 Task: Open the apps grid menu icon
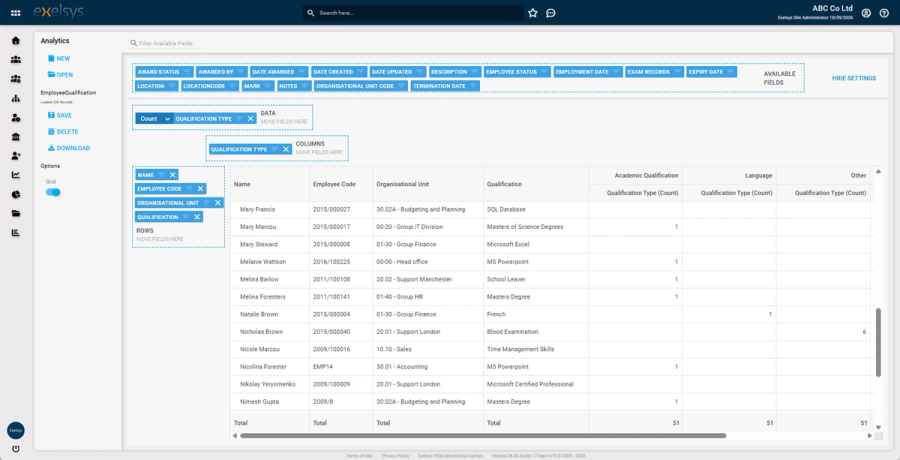click(15, 13)
